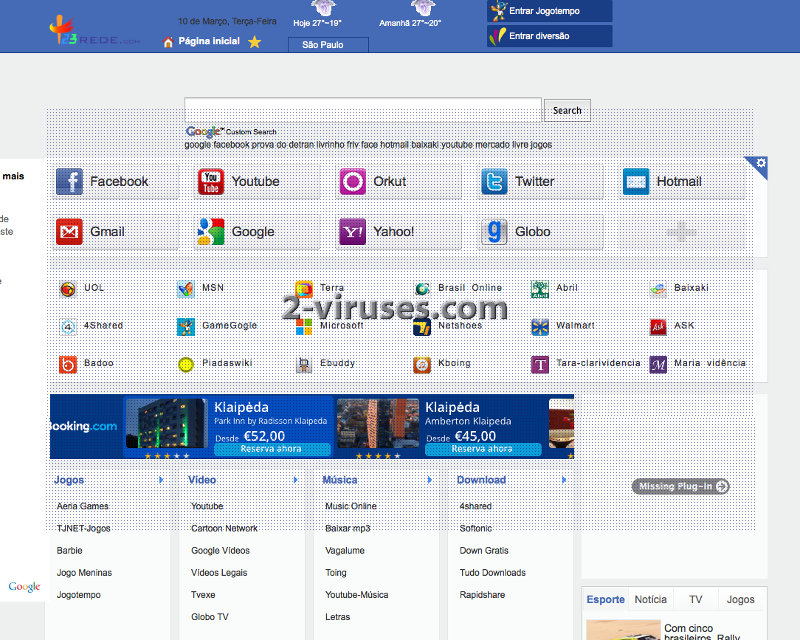The width and height of the screenshot is (800, 640).
Task: Add a new shortcut with plus tile
Action: [x=682, y=232]
